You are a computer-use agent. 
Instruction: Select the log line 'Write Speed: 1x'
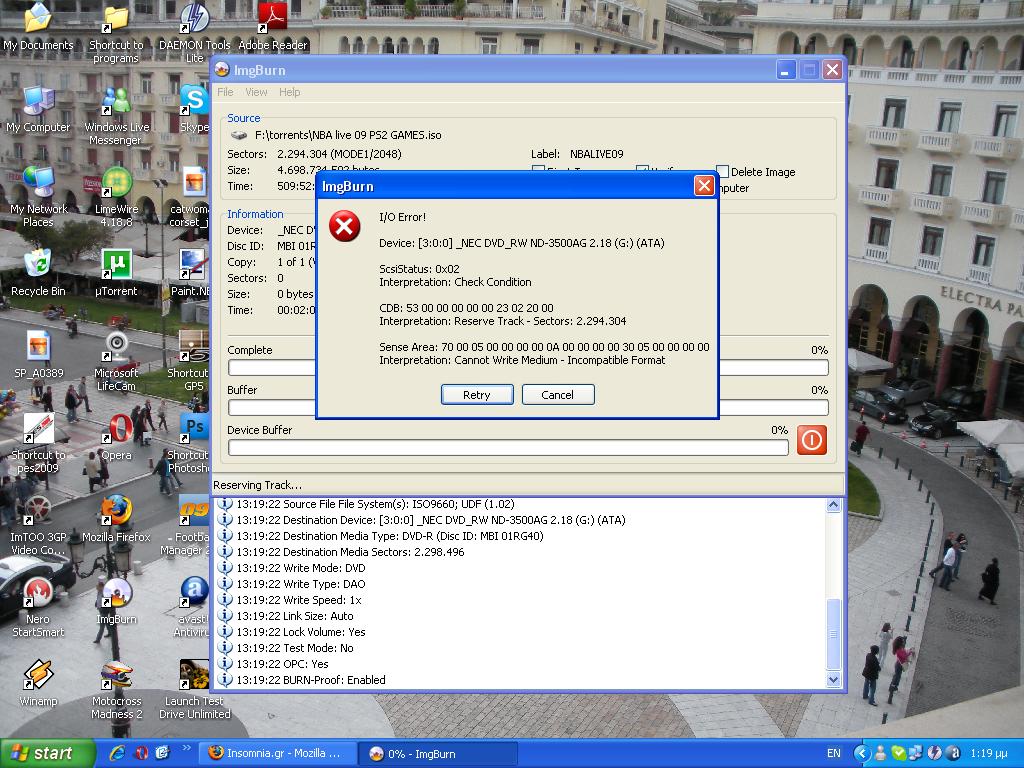298,600
